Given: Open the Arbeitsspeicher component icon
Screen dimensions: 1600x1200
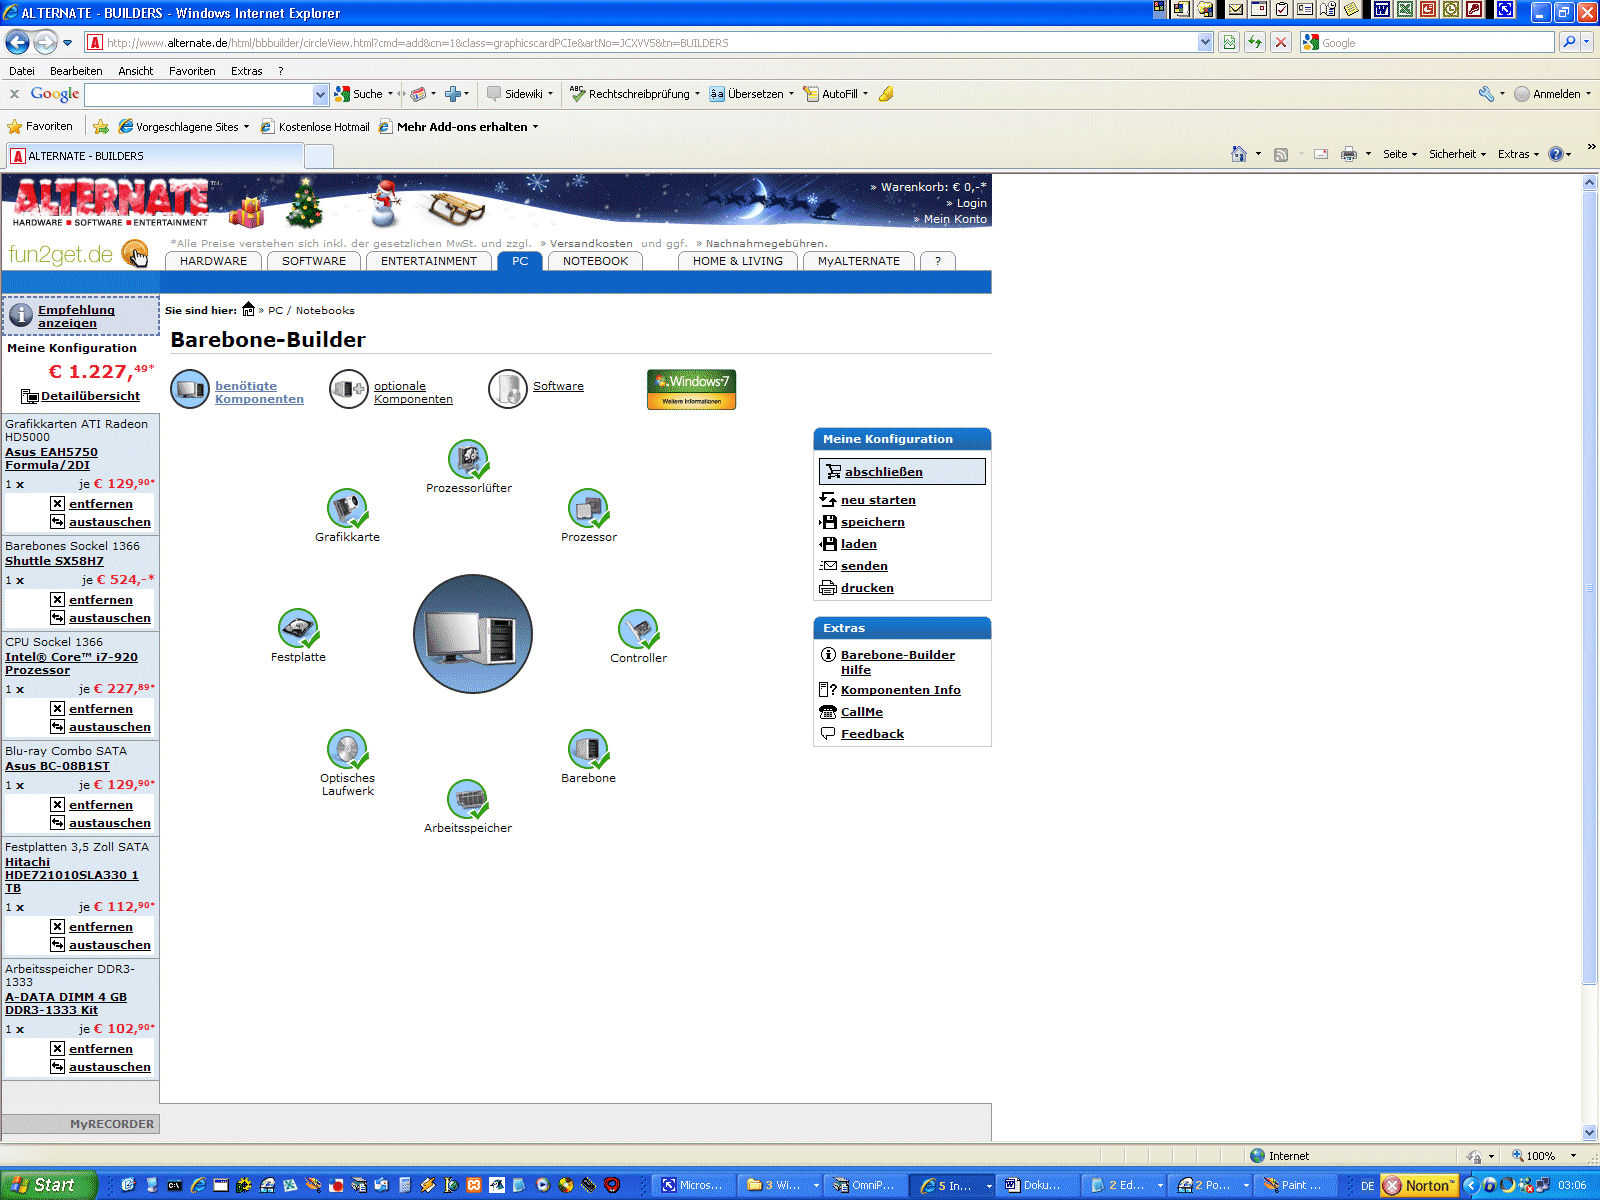Looking at the screenshot, I should click(468, 799).
